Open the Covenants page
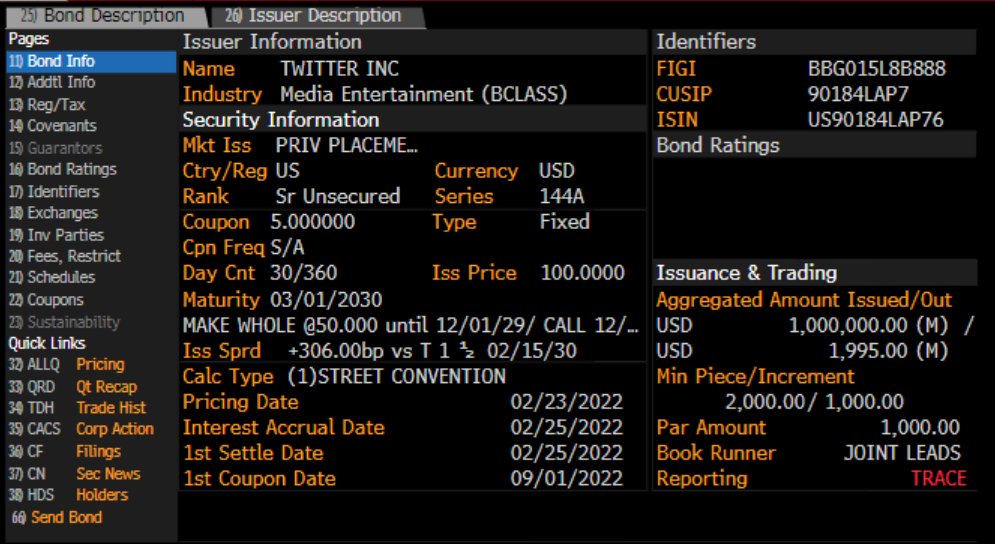 [x=53, y=126]
